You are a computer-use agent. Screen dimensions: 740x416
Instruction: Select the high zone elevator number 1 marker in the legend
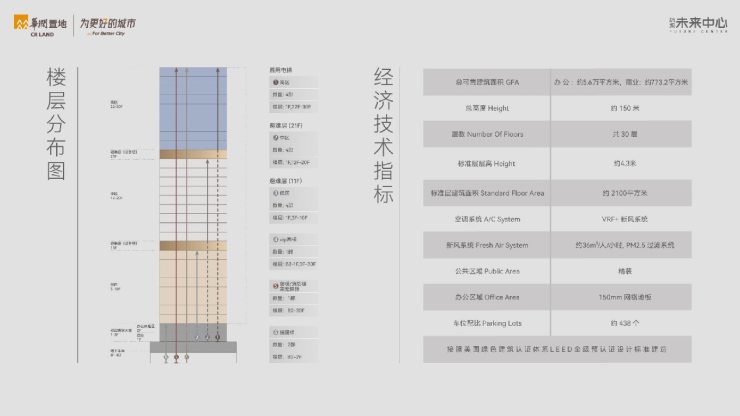276,82
